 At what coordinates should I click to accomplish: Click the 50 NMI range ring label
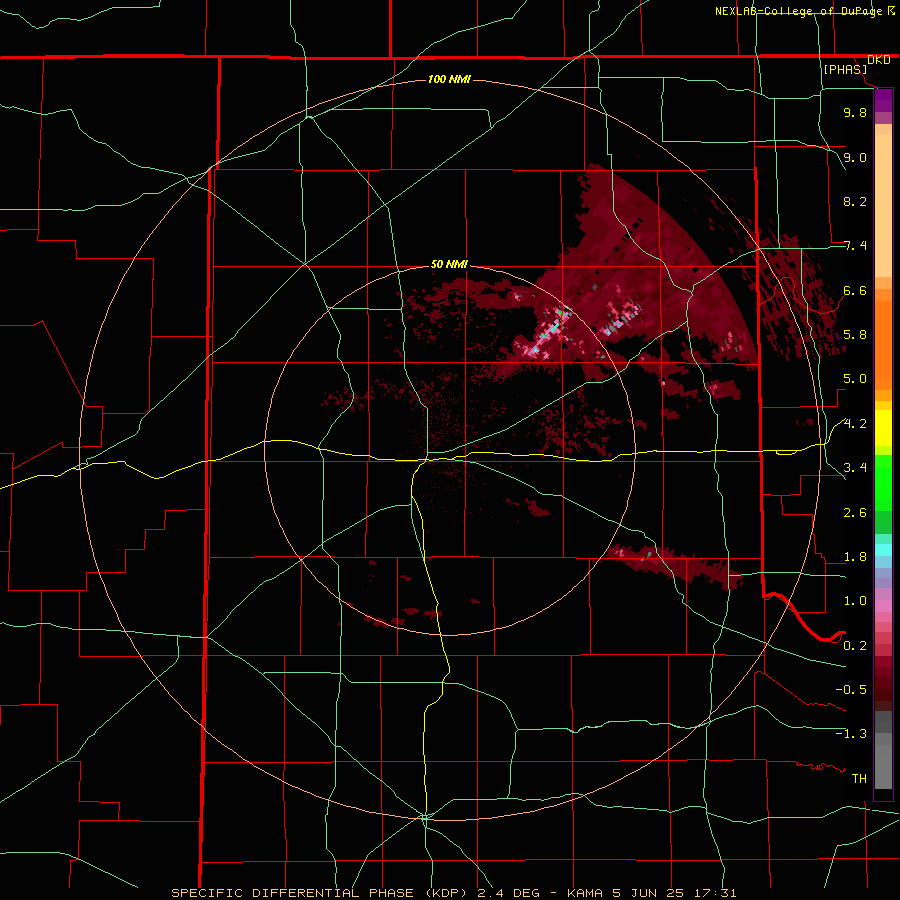[449, 264]
